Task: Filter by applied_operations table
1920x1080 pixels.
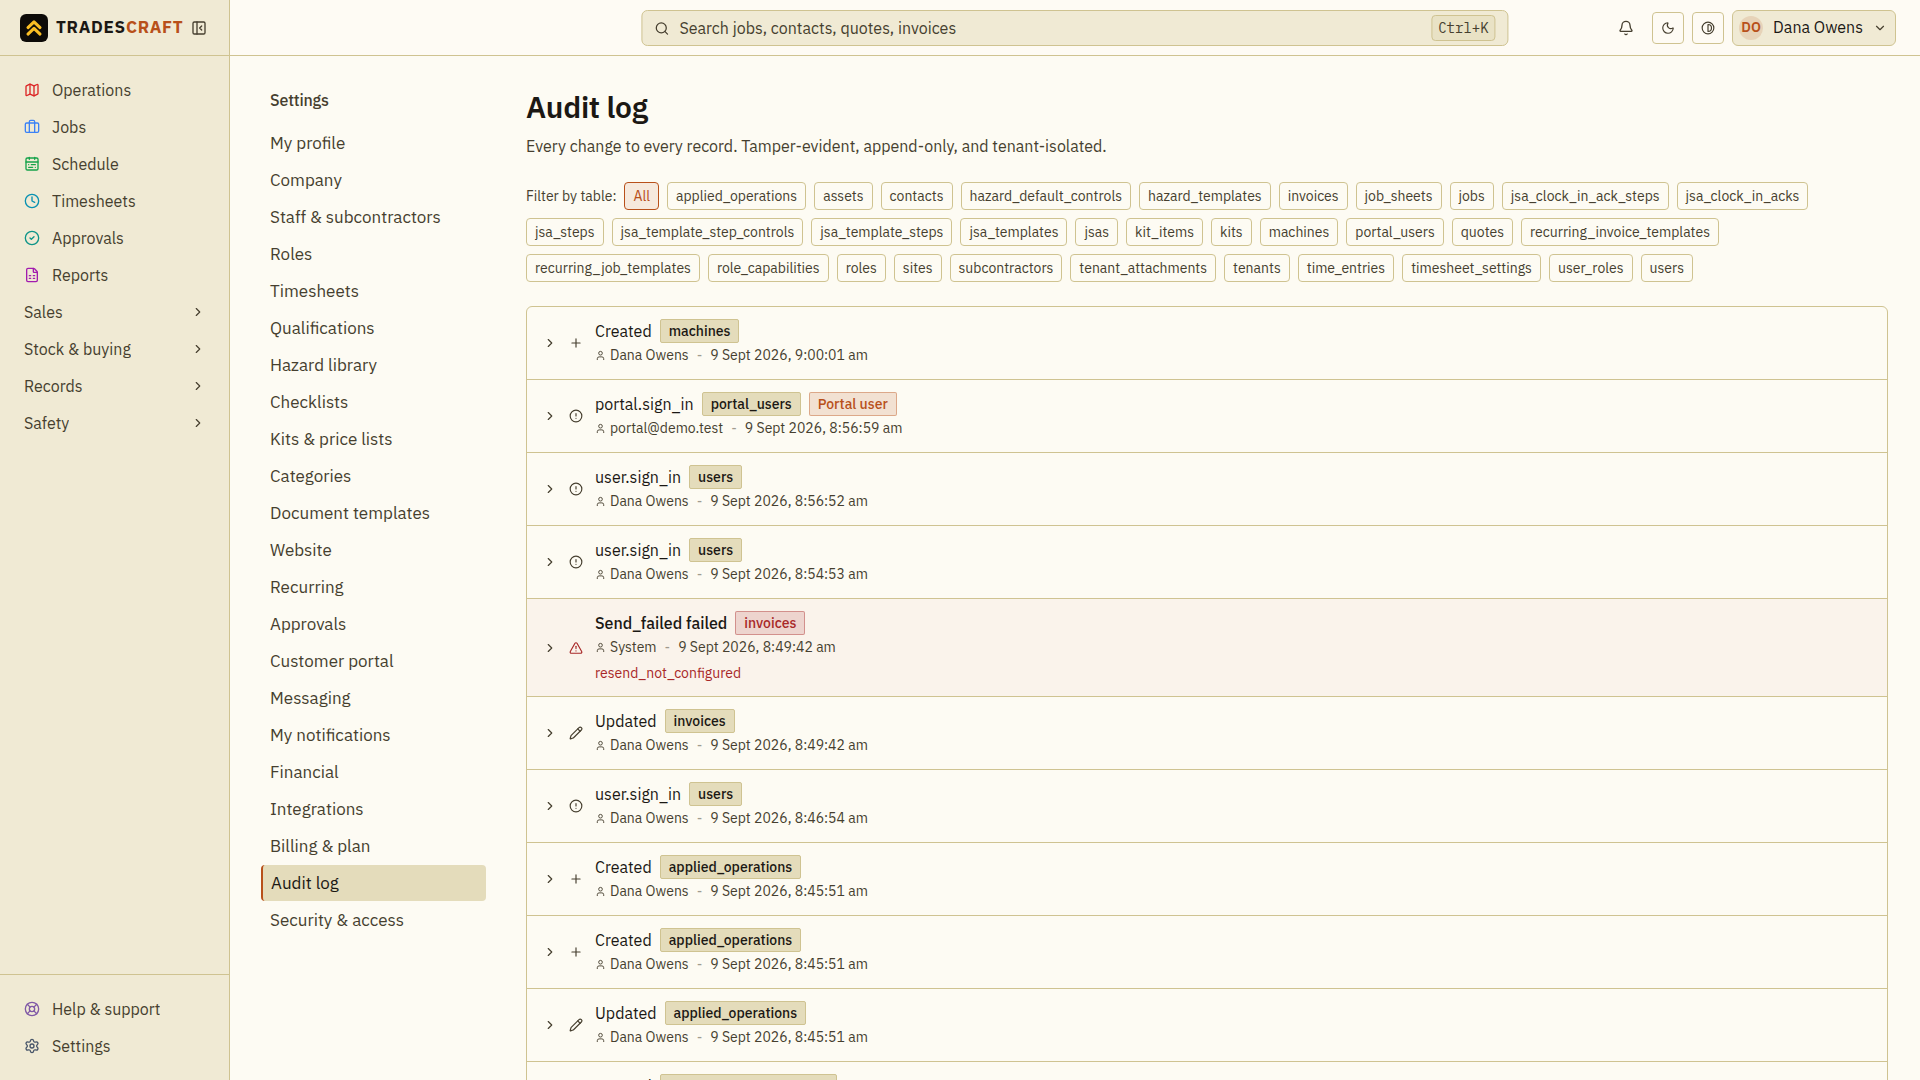Action: pyautogui.click(x=736, y=196)
